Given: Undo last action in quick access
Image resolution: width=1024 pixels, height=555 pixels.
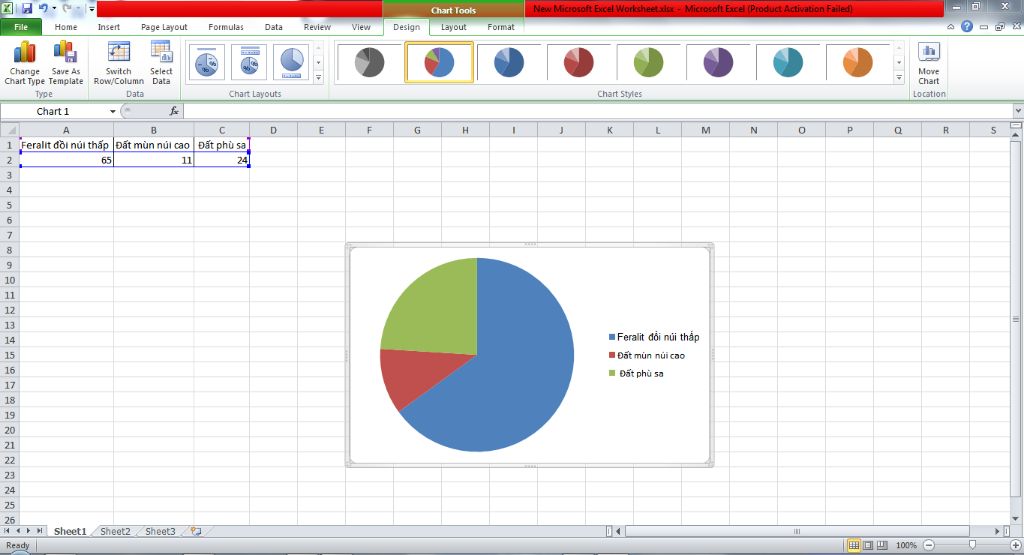Looking at the screenshot, I should pos(43,8).
